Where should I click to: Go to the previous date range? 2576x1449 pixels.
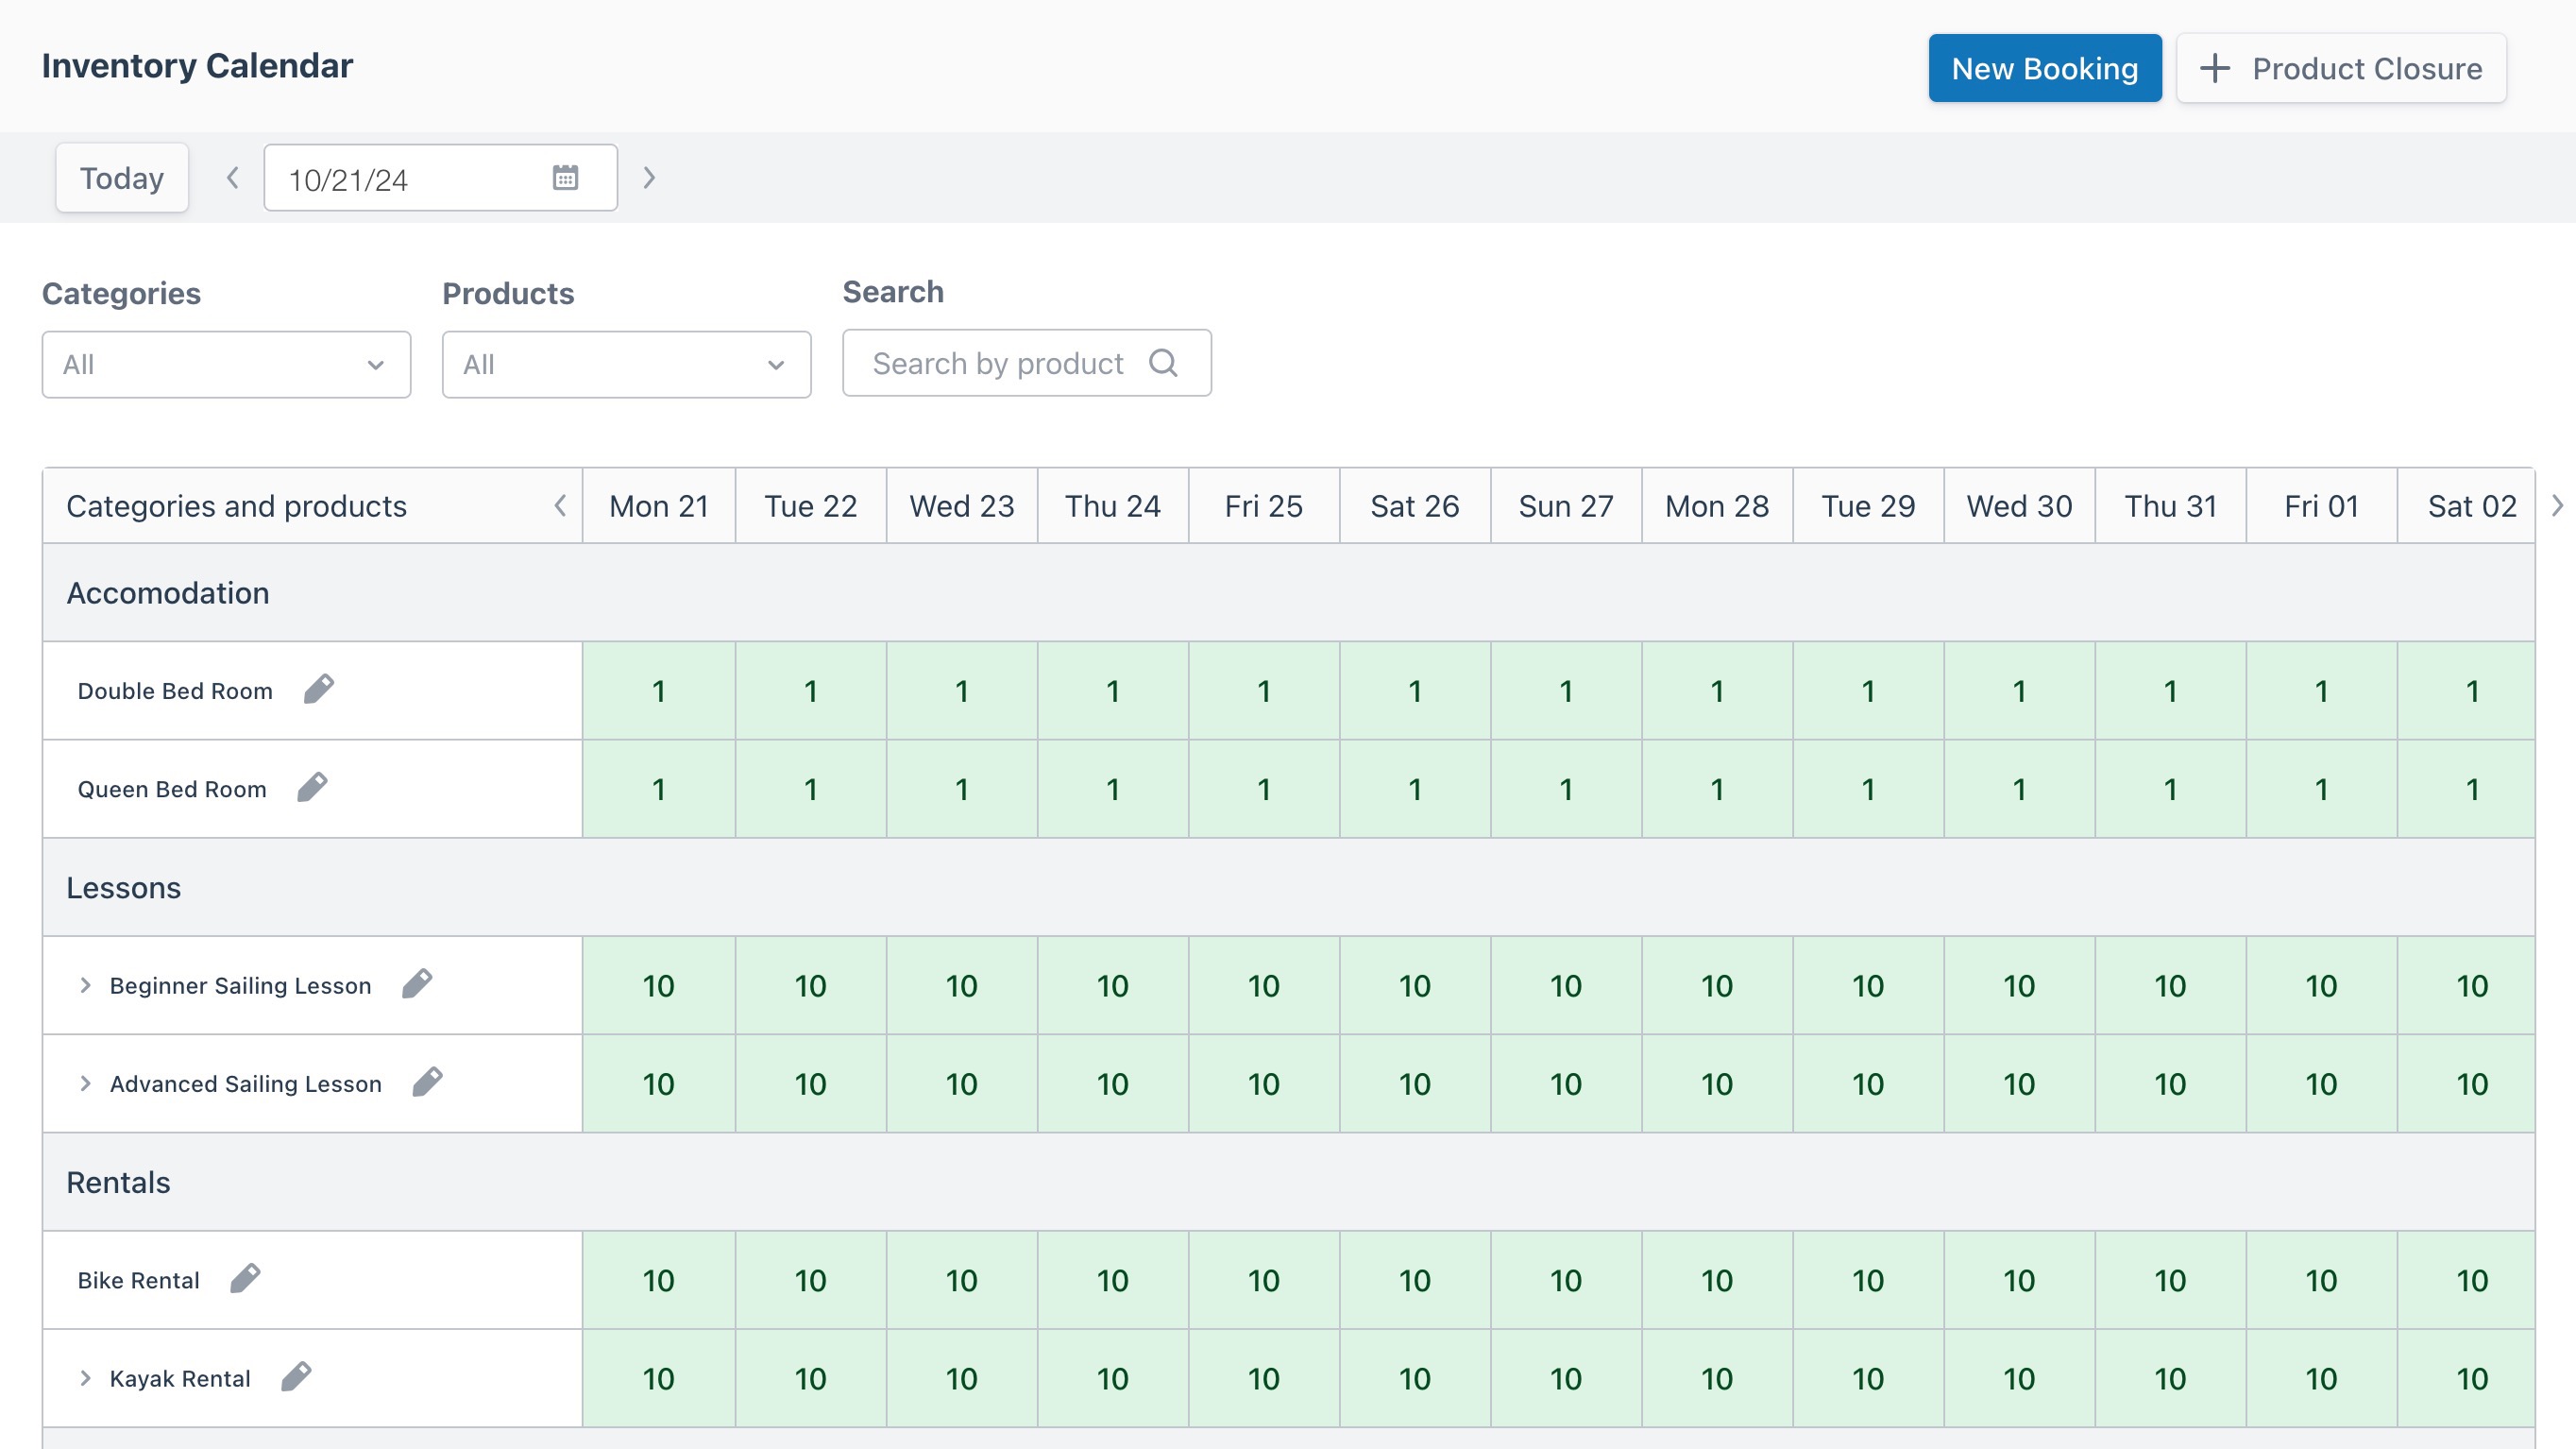(x=233, y=178)
